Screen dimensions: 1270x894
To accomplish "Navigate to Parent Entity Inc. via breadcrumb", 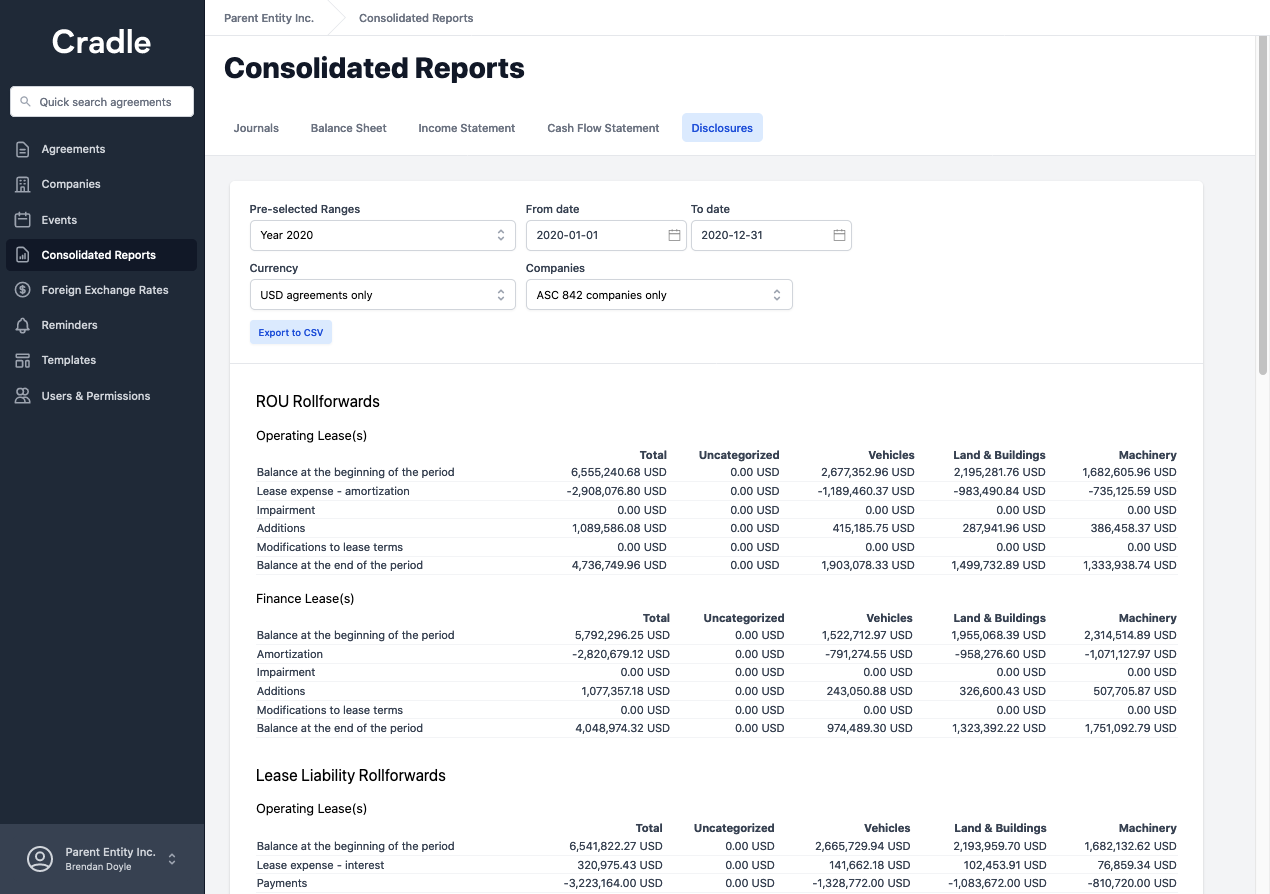I will pos(268,18).
